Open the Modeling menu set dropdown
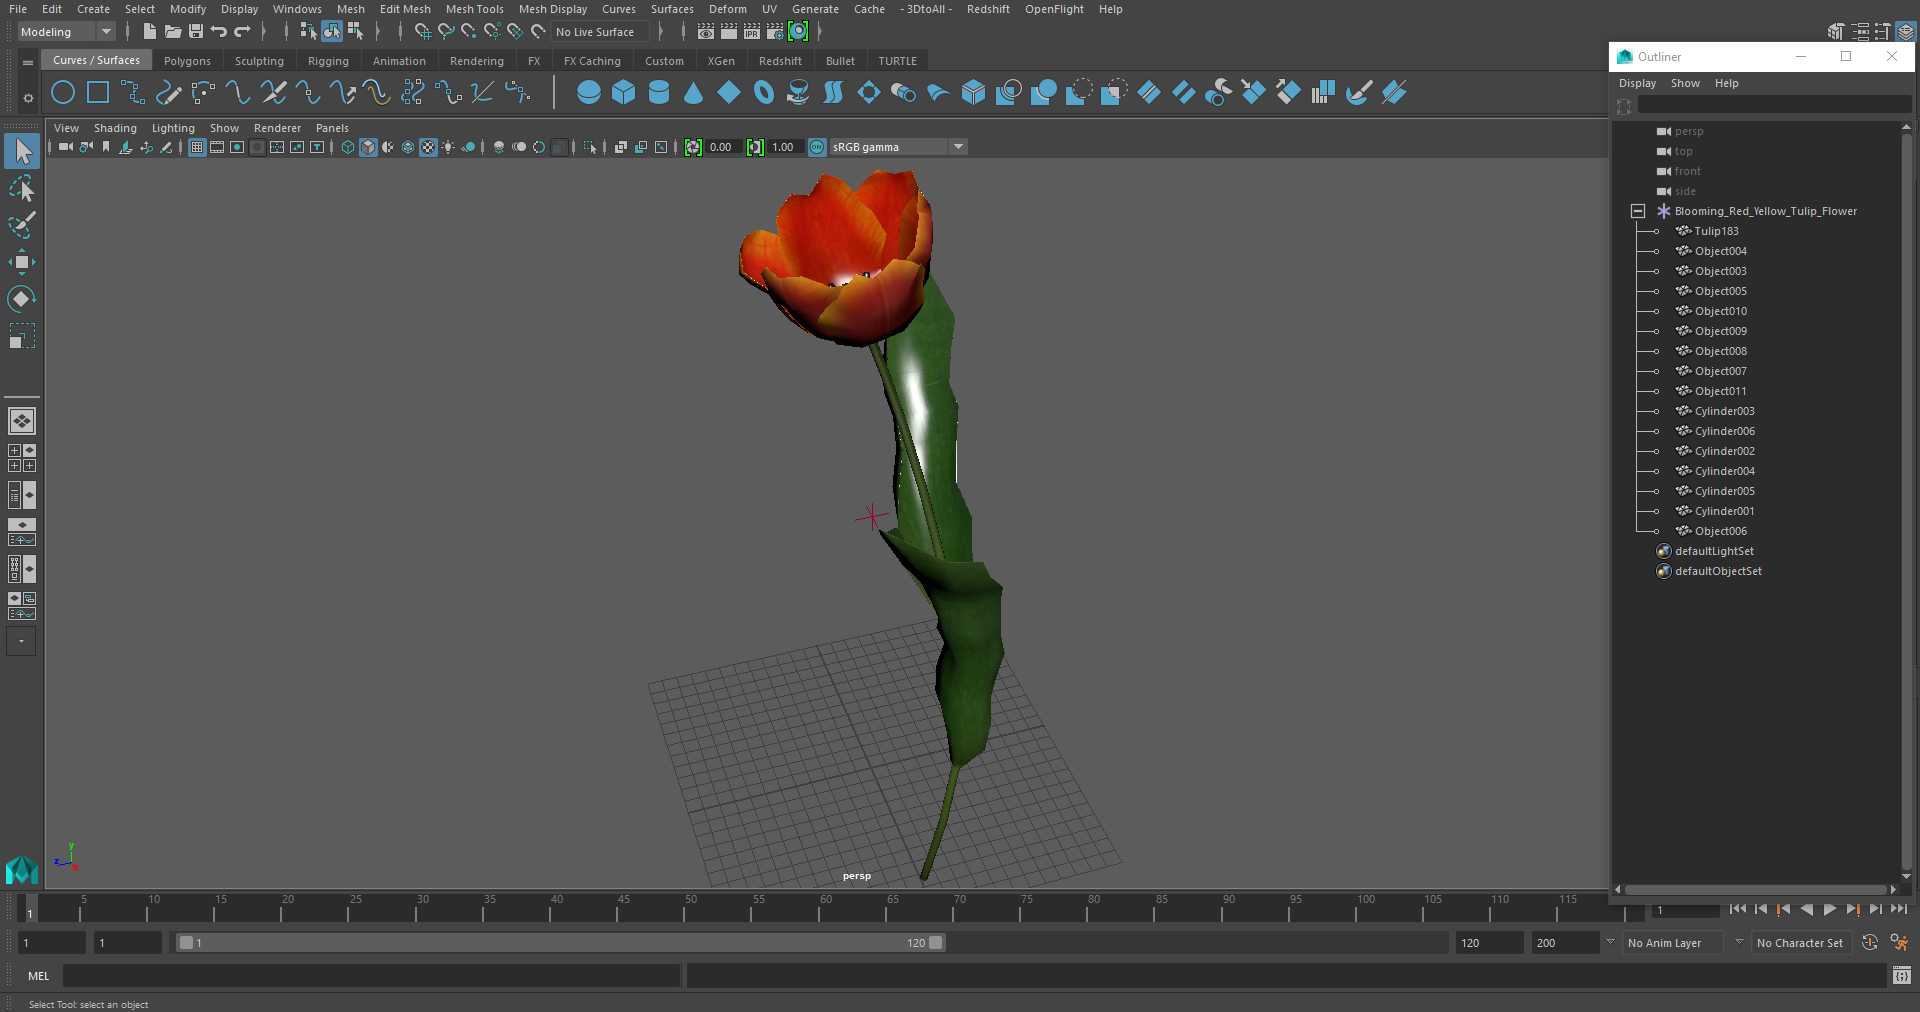Screen dimensions: 1920x1012 tap(66, 32)
